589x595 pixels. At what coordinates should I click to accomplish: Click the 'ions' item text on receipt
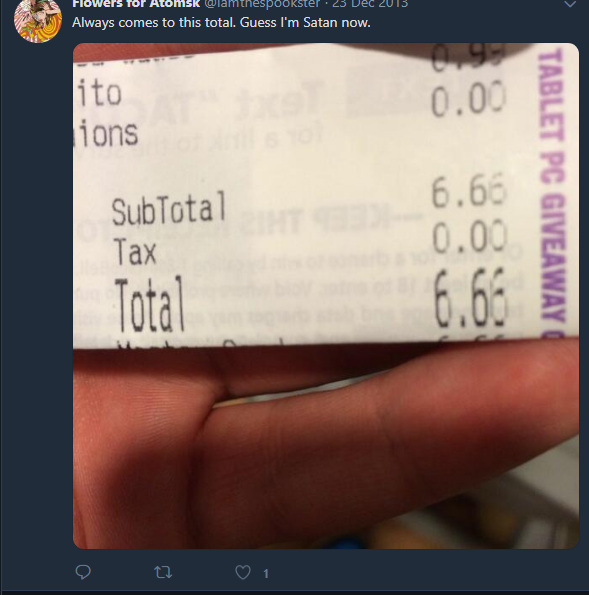pyautogui.click(x=107, y=134)
